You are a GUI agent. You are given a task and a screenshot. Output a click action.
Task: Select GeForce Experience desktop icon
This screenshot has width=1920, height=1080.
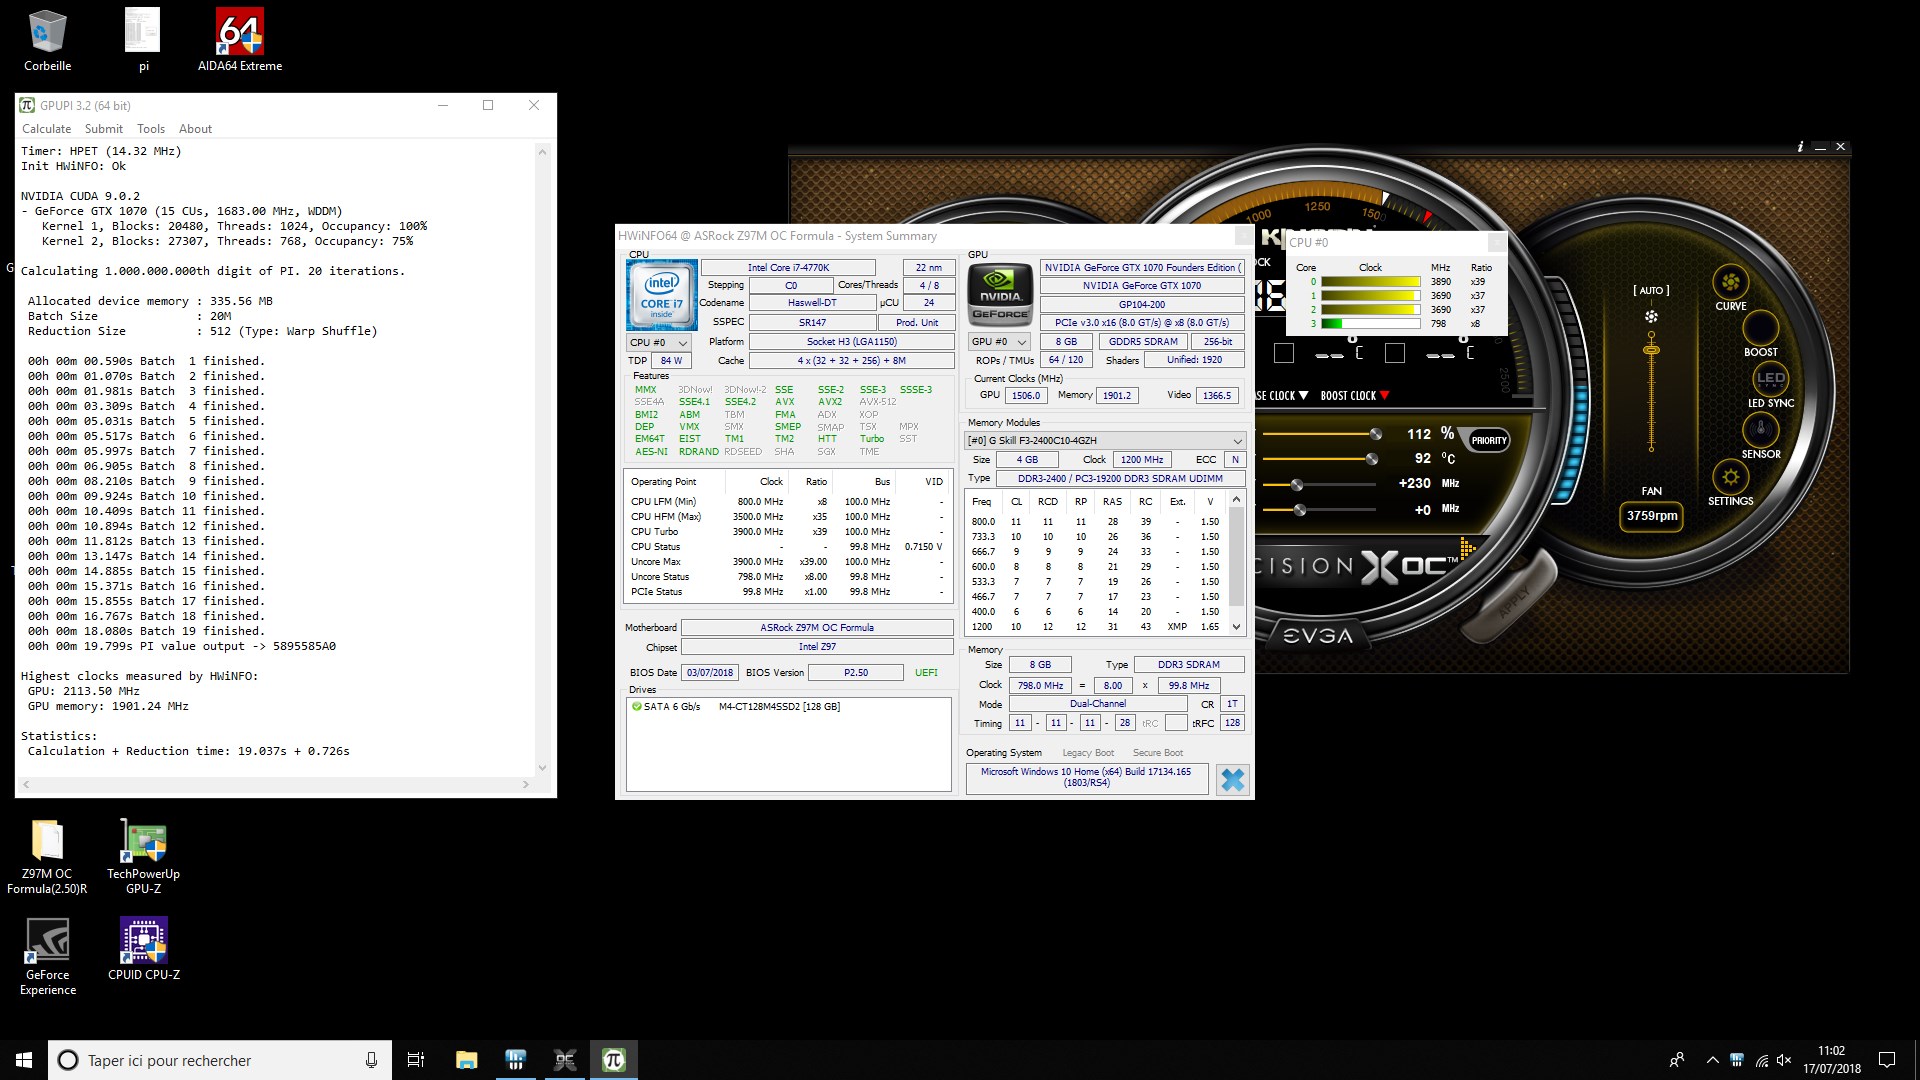(x=47, y=957)
